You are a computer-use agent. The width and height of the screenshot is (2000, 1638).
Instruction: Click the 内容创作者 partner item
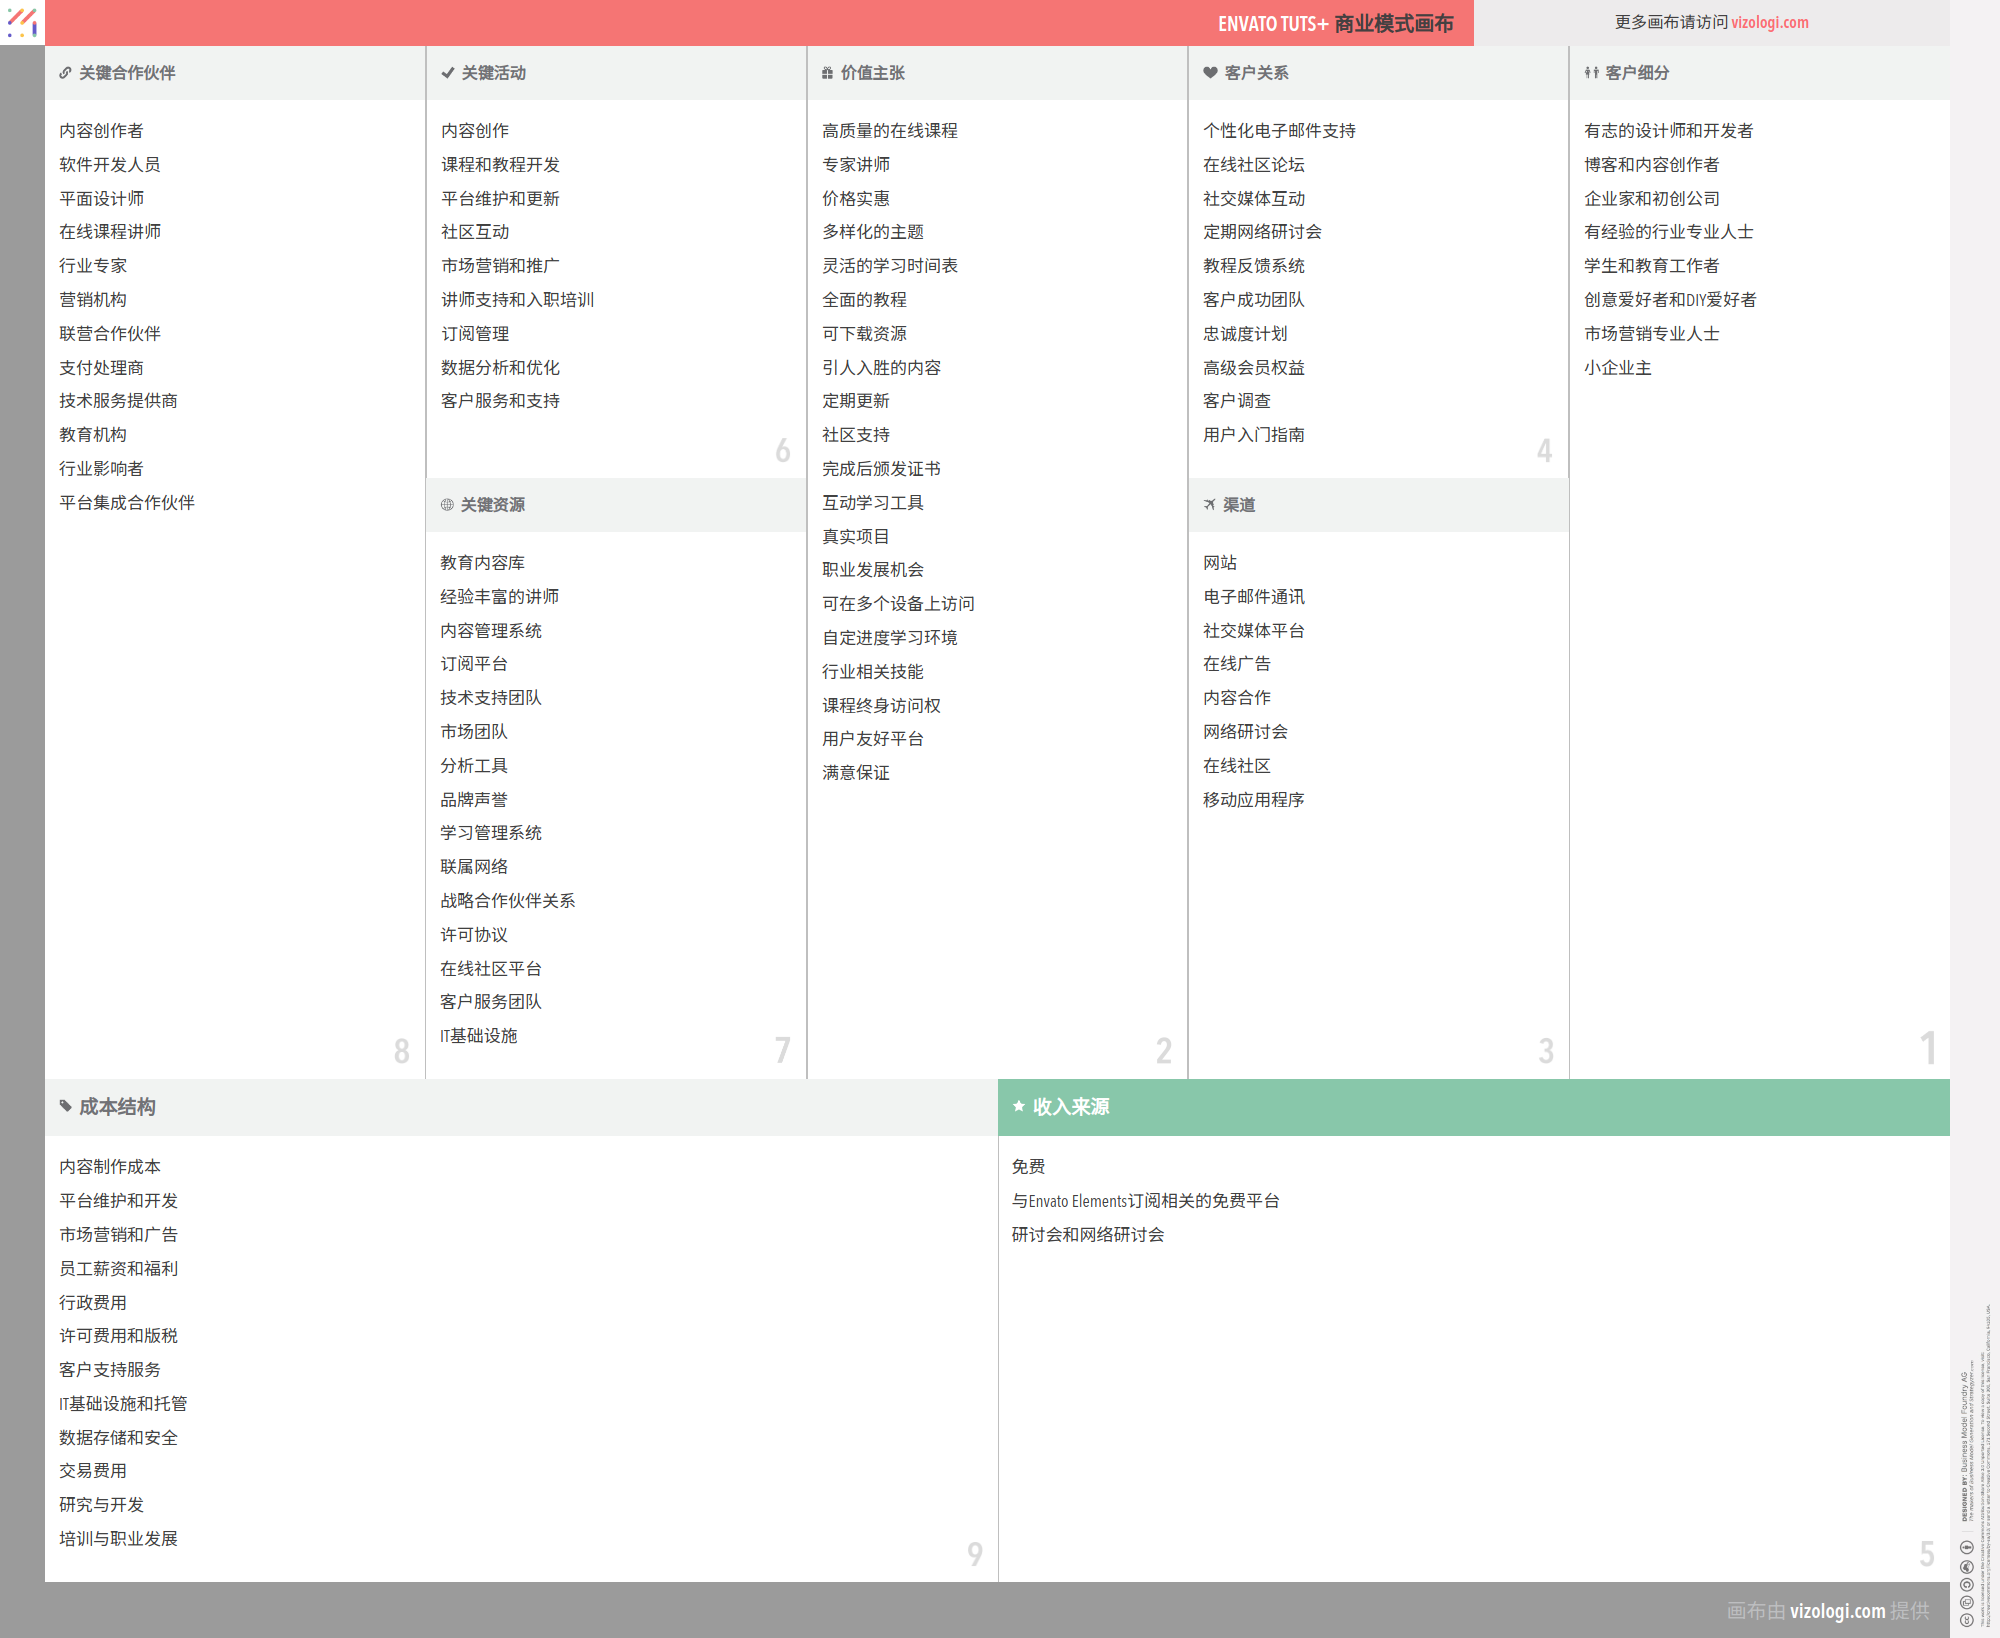pyautogui.click(x=101, y=131)
